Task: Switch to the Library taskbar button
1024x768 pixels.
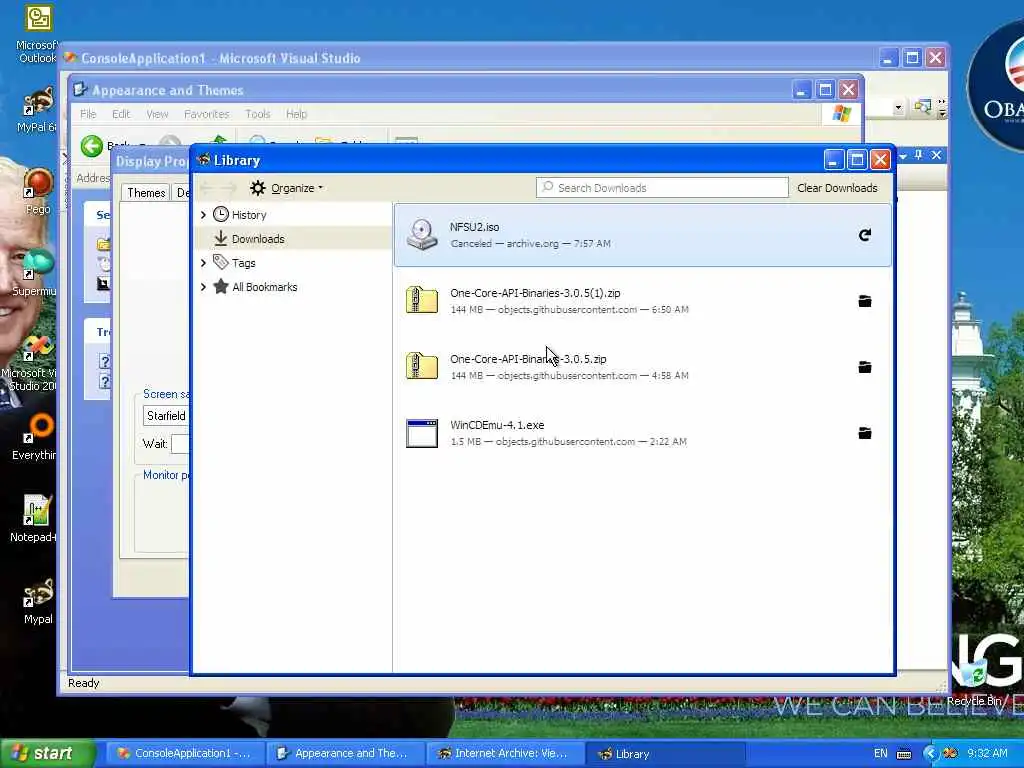Action: coord(666,754)
